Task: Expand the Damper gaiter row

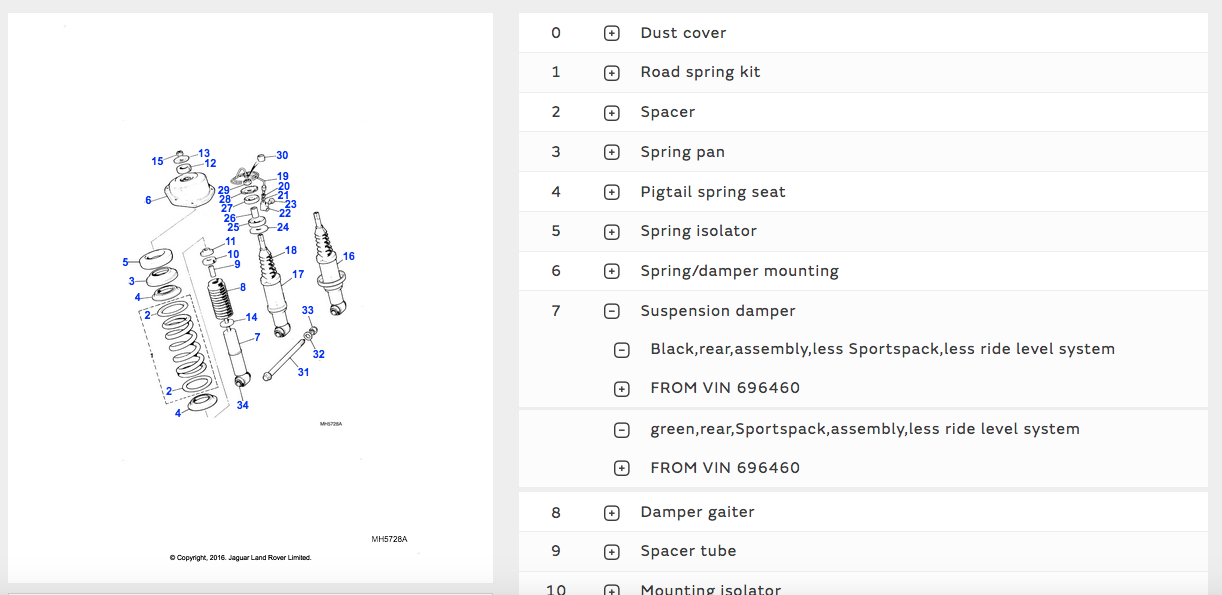Action: pos(612,513)
